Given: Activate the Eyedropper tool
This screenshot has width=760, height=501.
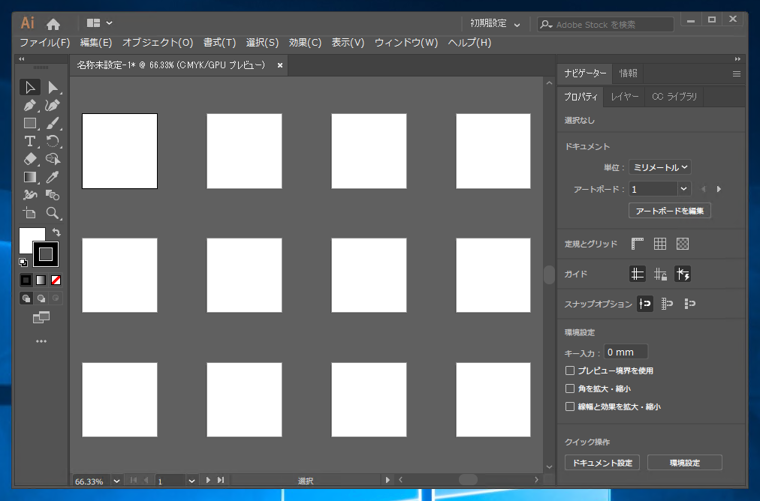Looking at the screenshot, I should (x=53, y=178).
